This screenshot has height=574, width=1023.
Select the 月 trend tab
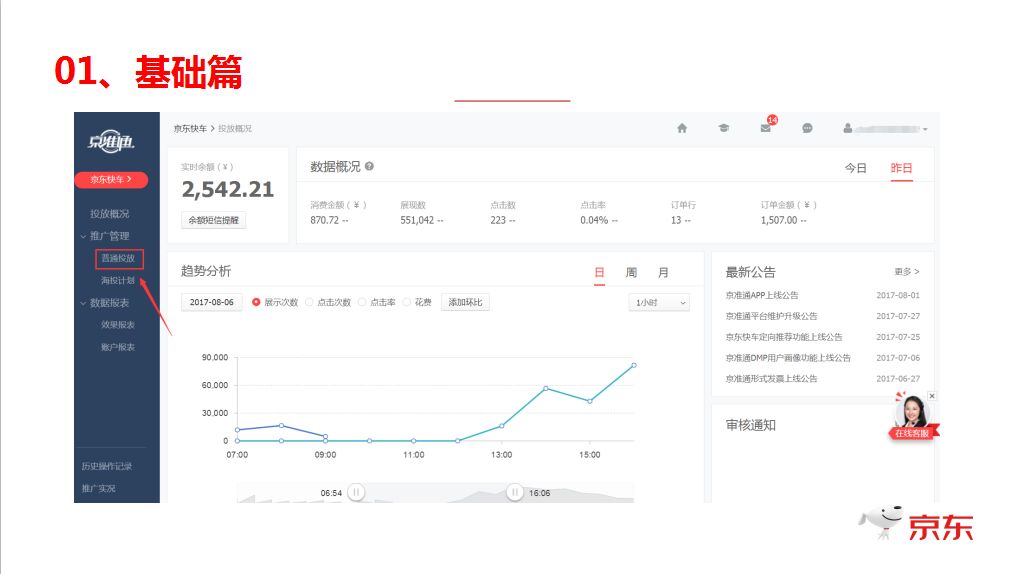663,272
